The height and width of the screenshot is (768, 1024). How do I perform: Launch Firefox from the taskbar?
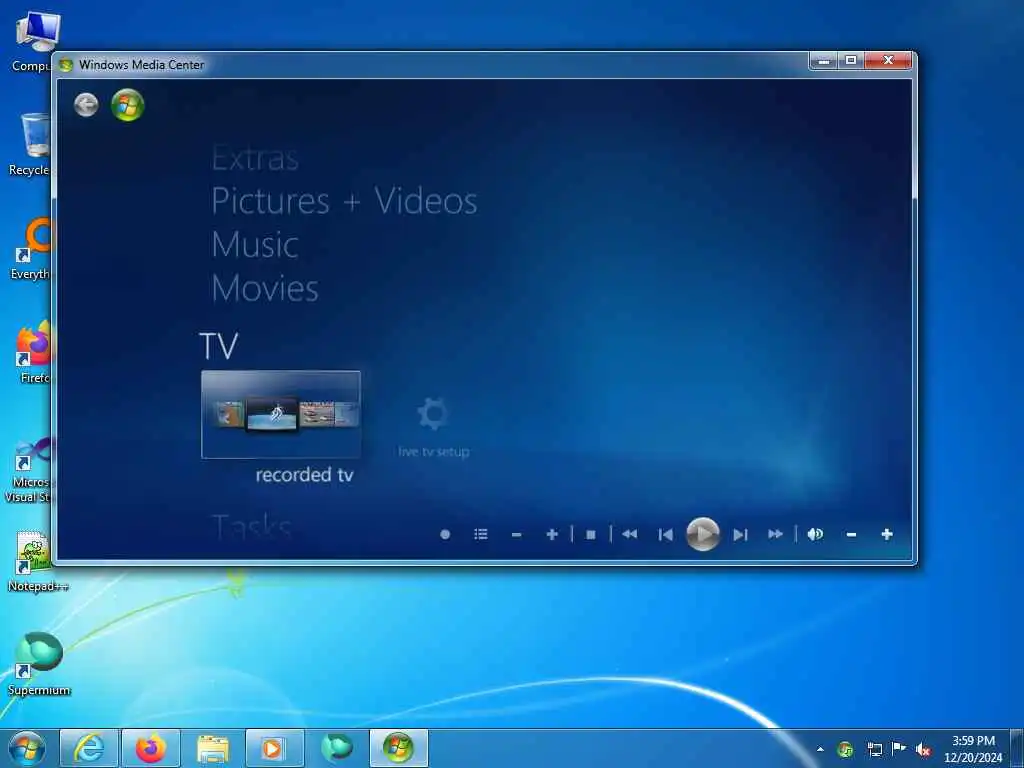pos(151,748)
